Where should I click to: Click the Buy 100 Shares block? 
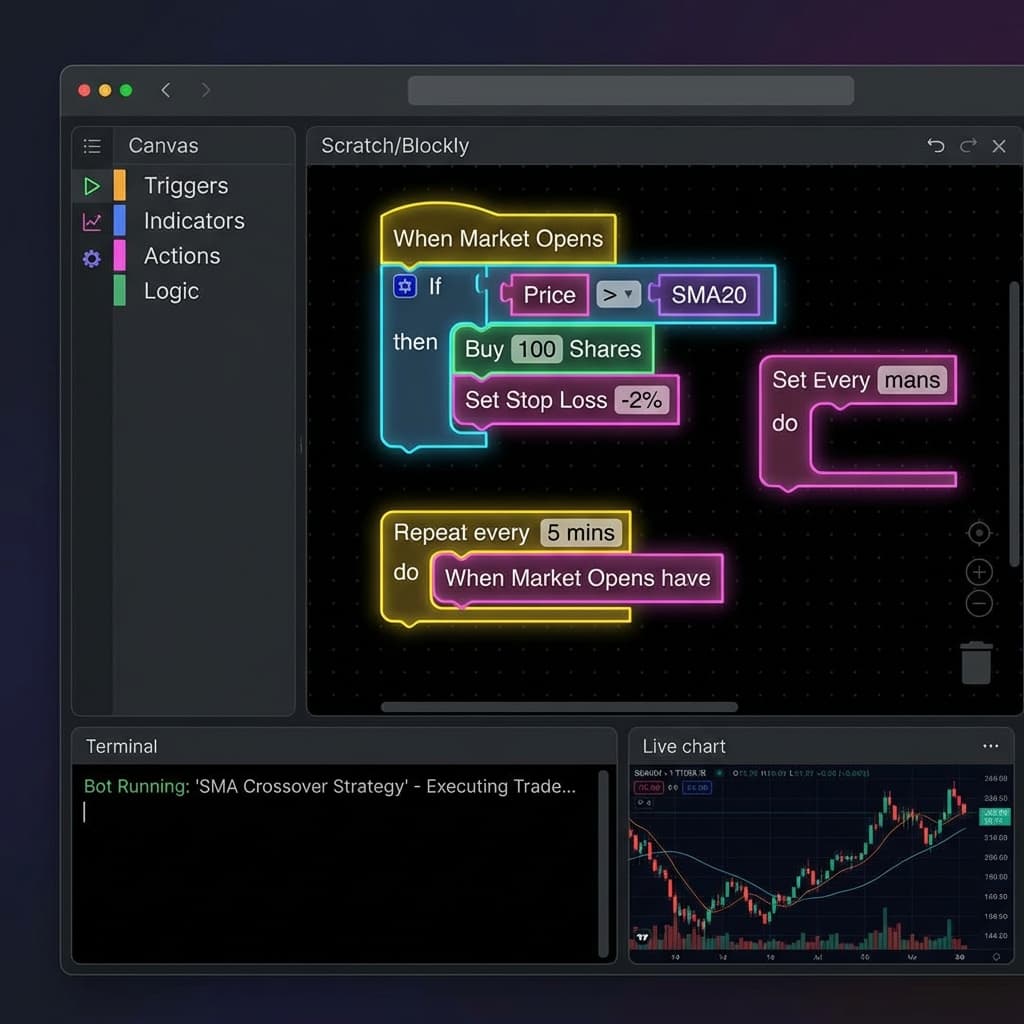(x=551, y=349)
